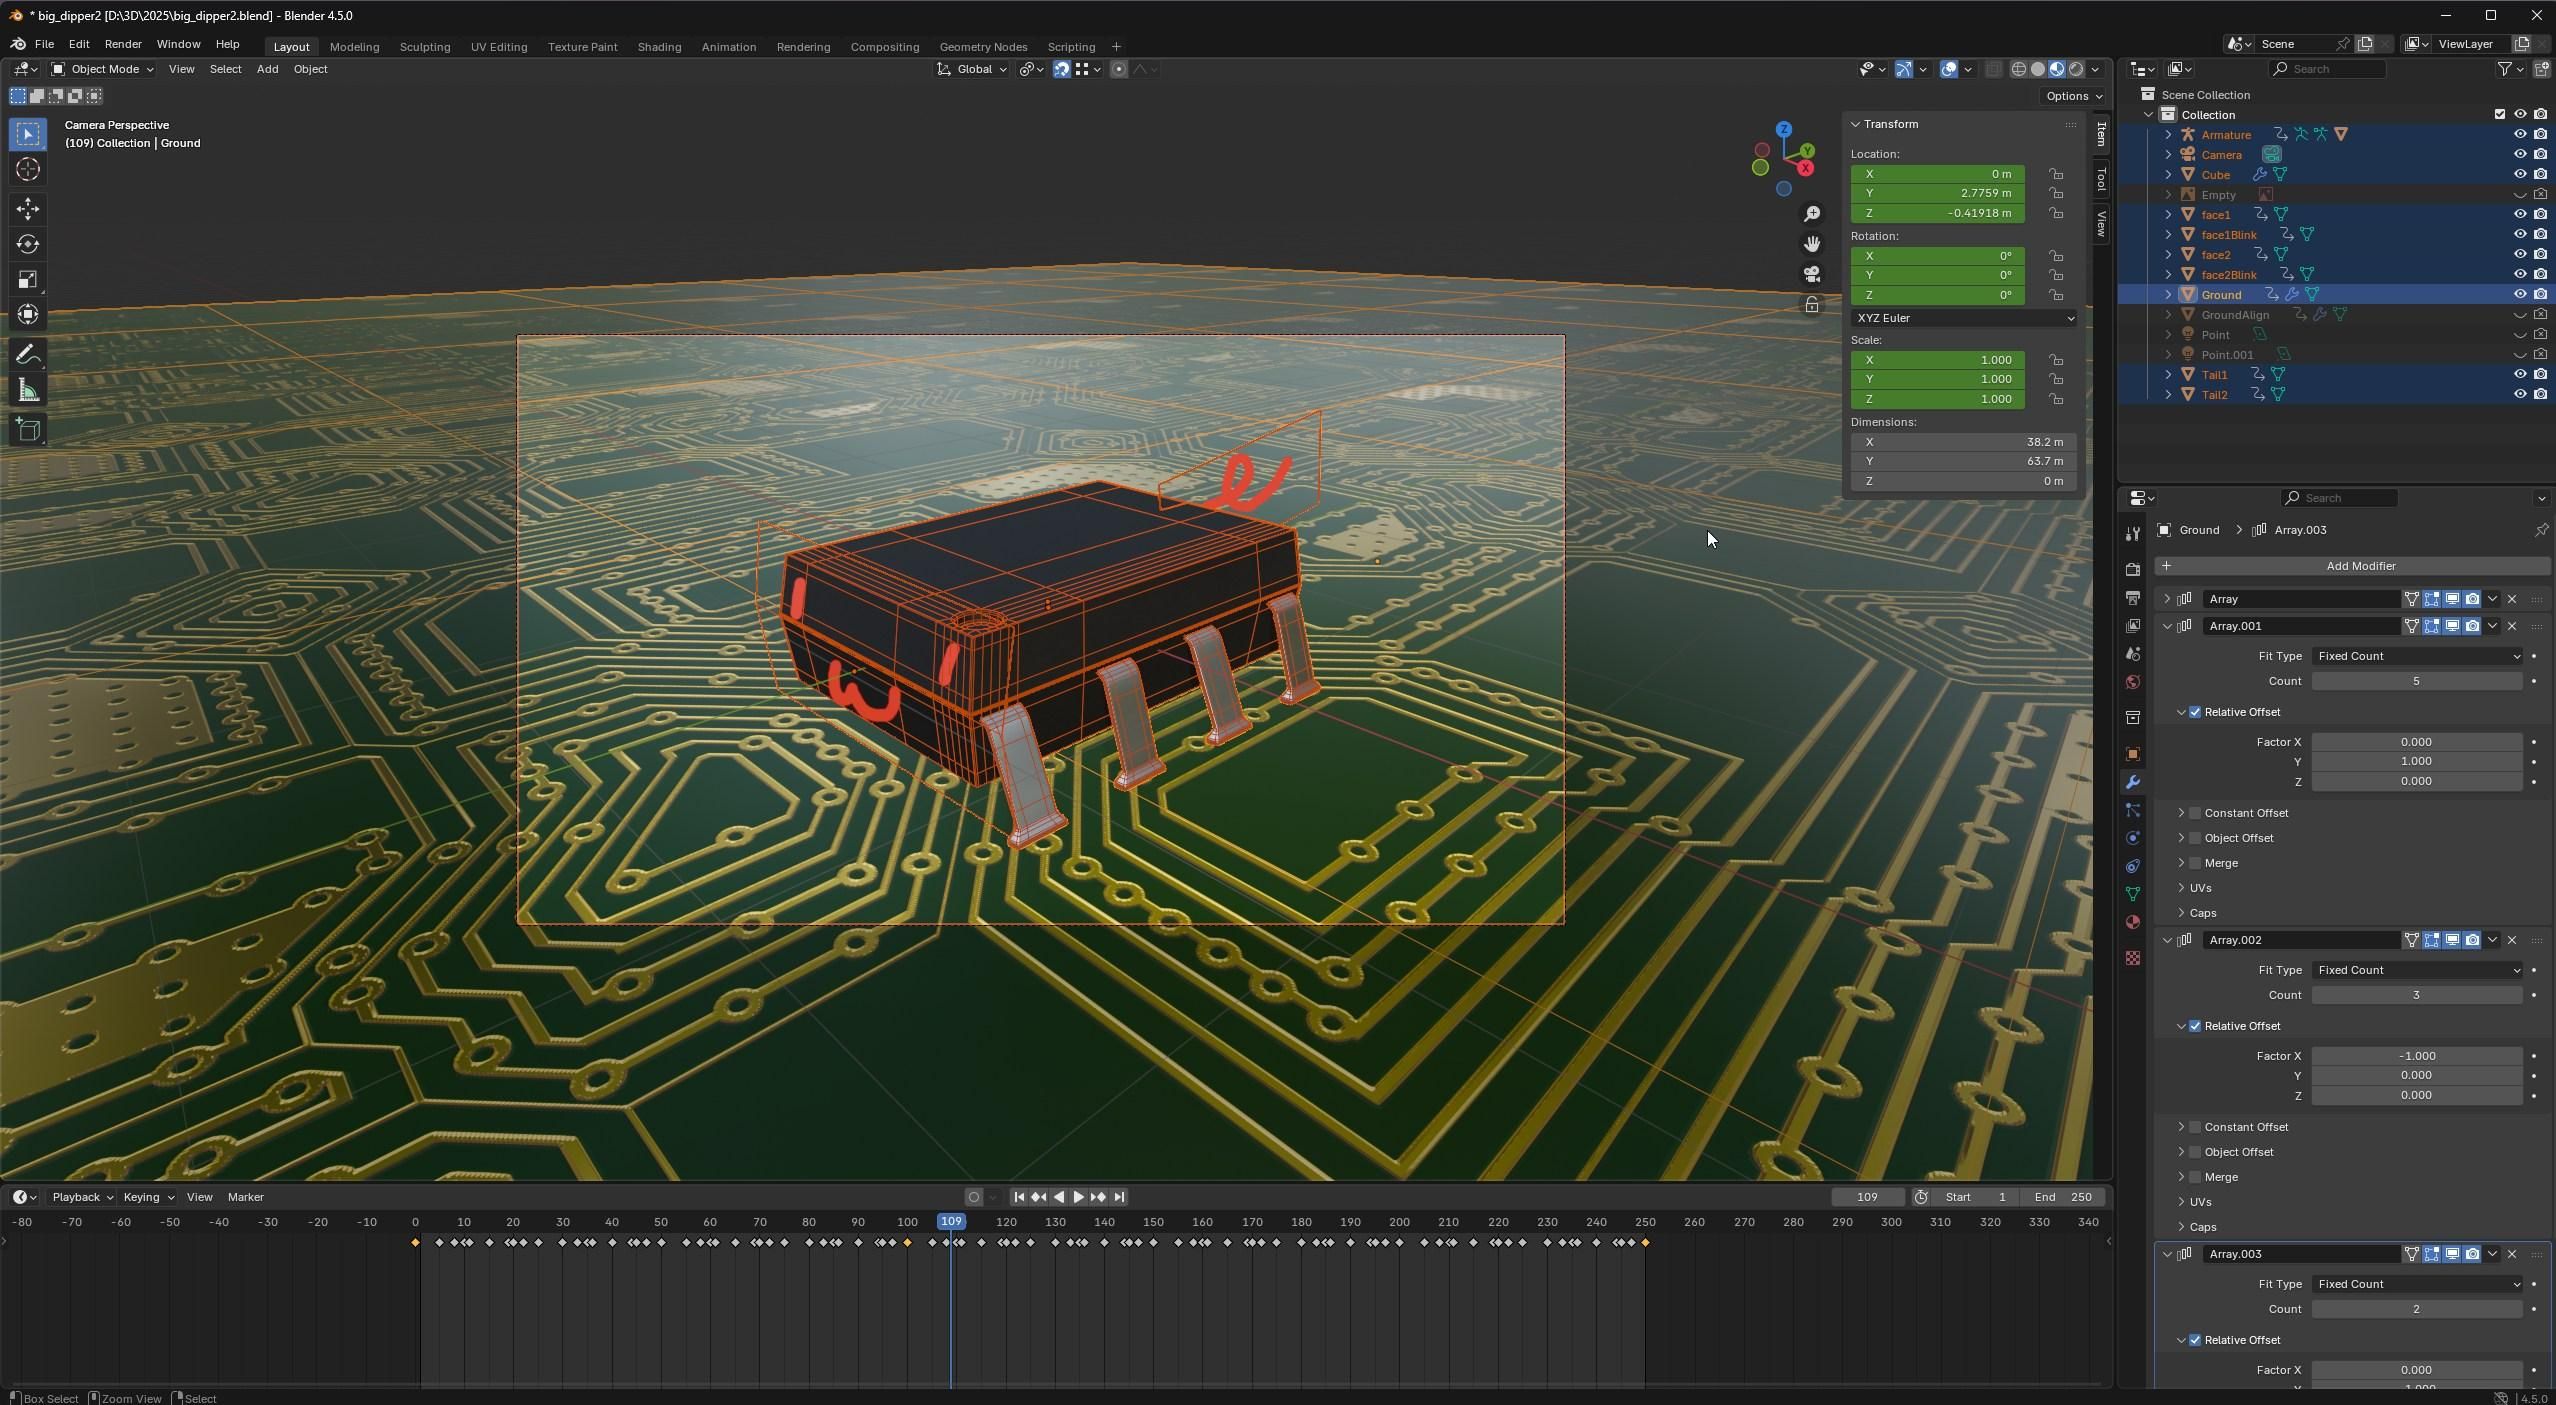Open the Options menu in the viewport header
This screenshot has width=2556, height=1405.
point(2071,96)
